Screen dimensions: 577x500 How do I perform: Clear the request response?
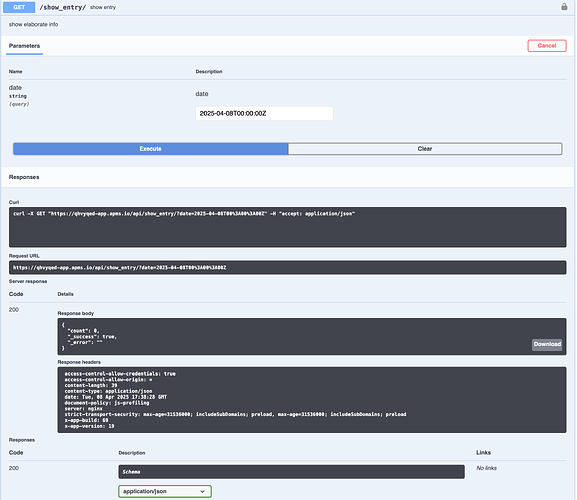tap(425, 149)
